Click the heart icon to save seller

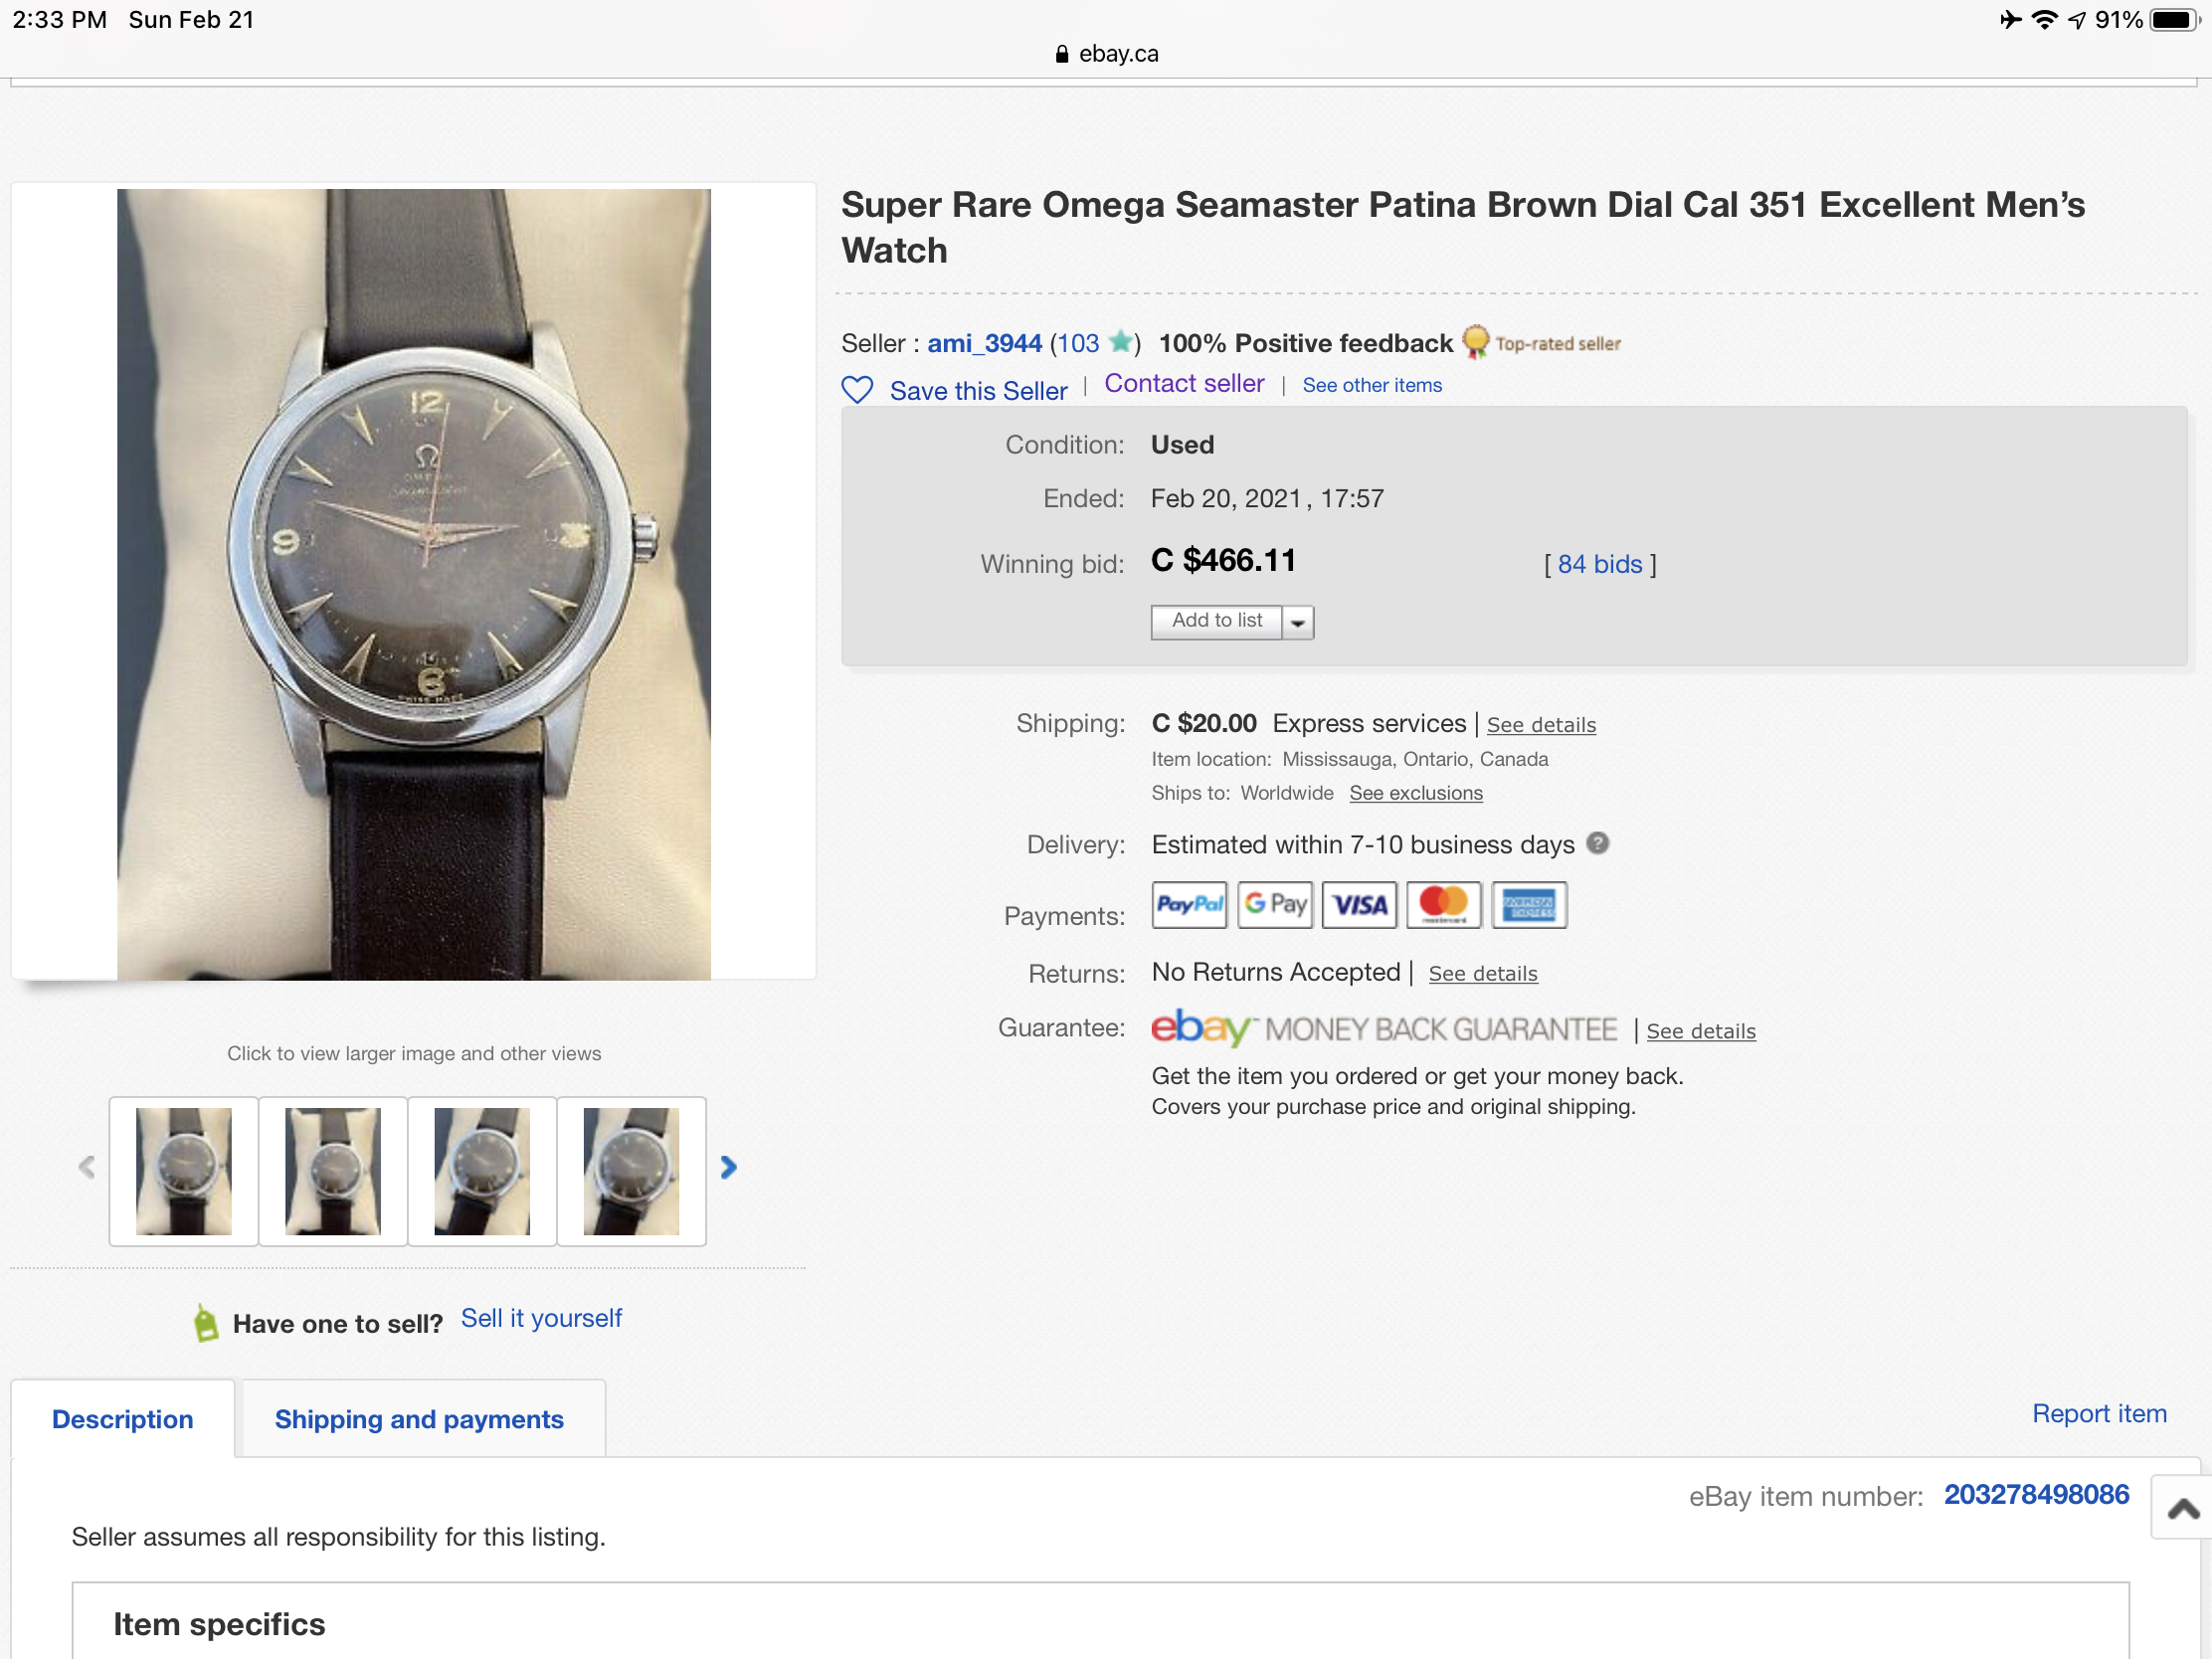click(857, 389)
